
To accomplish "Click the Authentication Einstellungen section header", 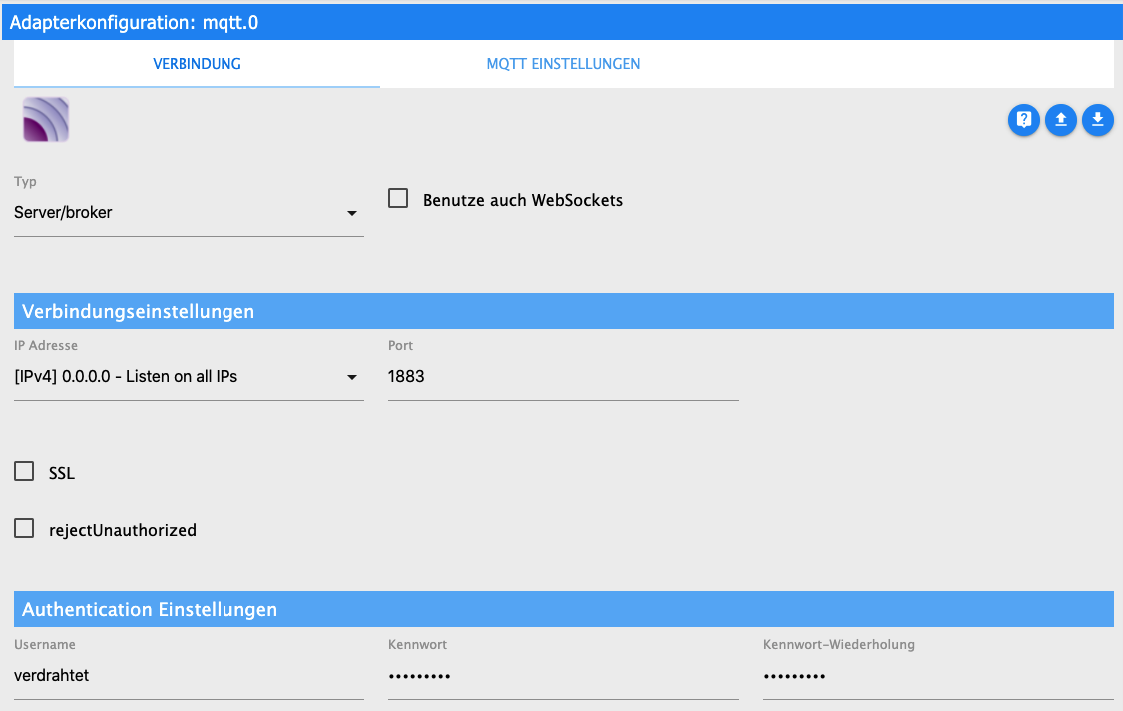I will coord(563,609).
